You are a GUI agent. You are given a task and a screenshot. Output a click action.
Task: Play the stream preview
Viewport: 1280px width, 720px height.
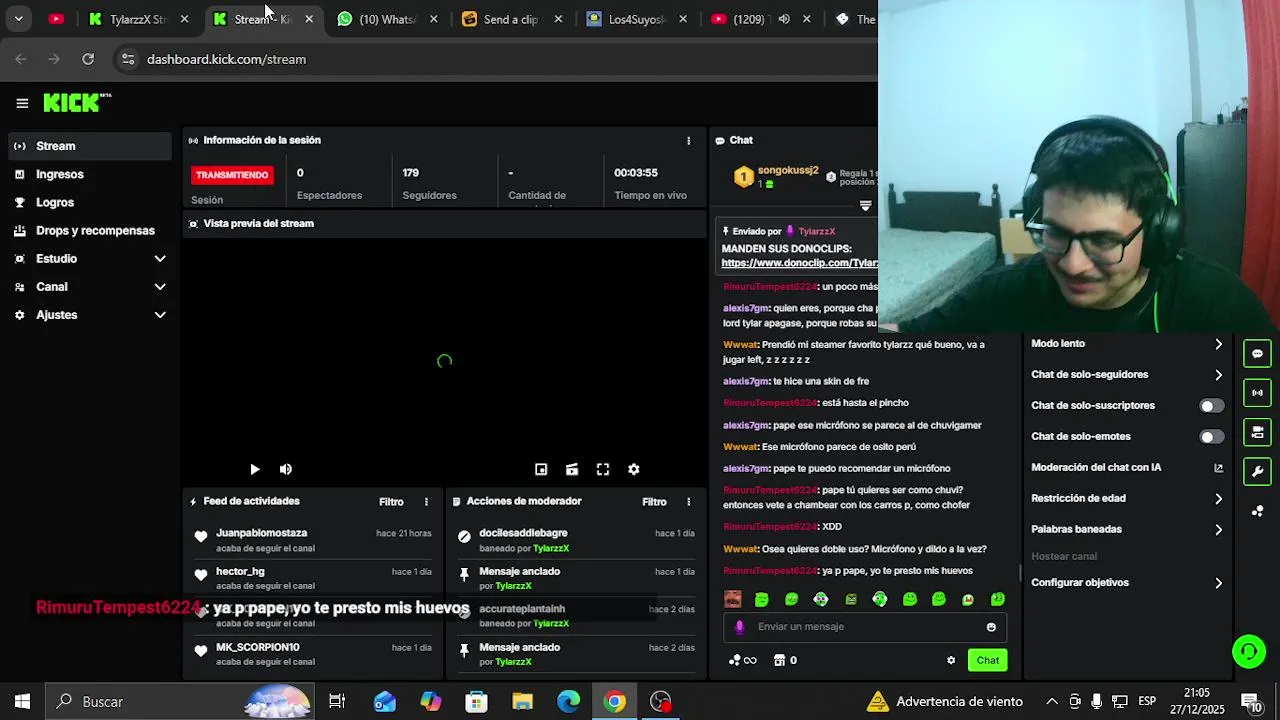[255, 469]
